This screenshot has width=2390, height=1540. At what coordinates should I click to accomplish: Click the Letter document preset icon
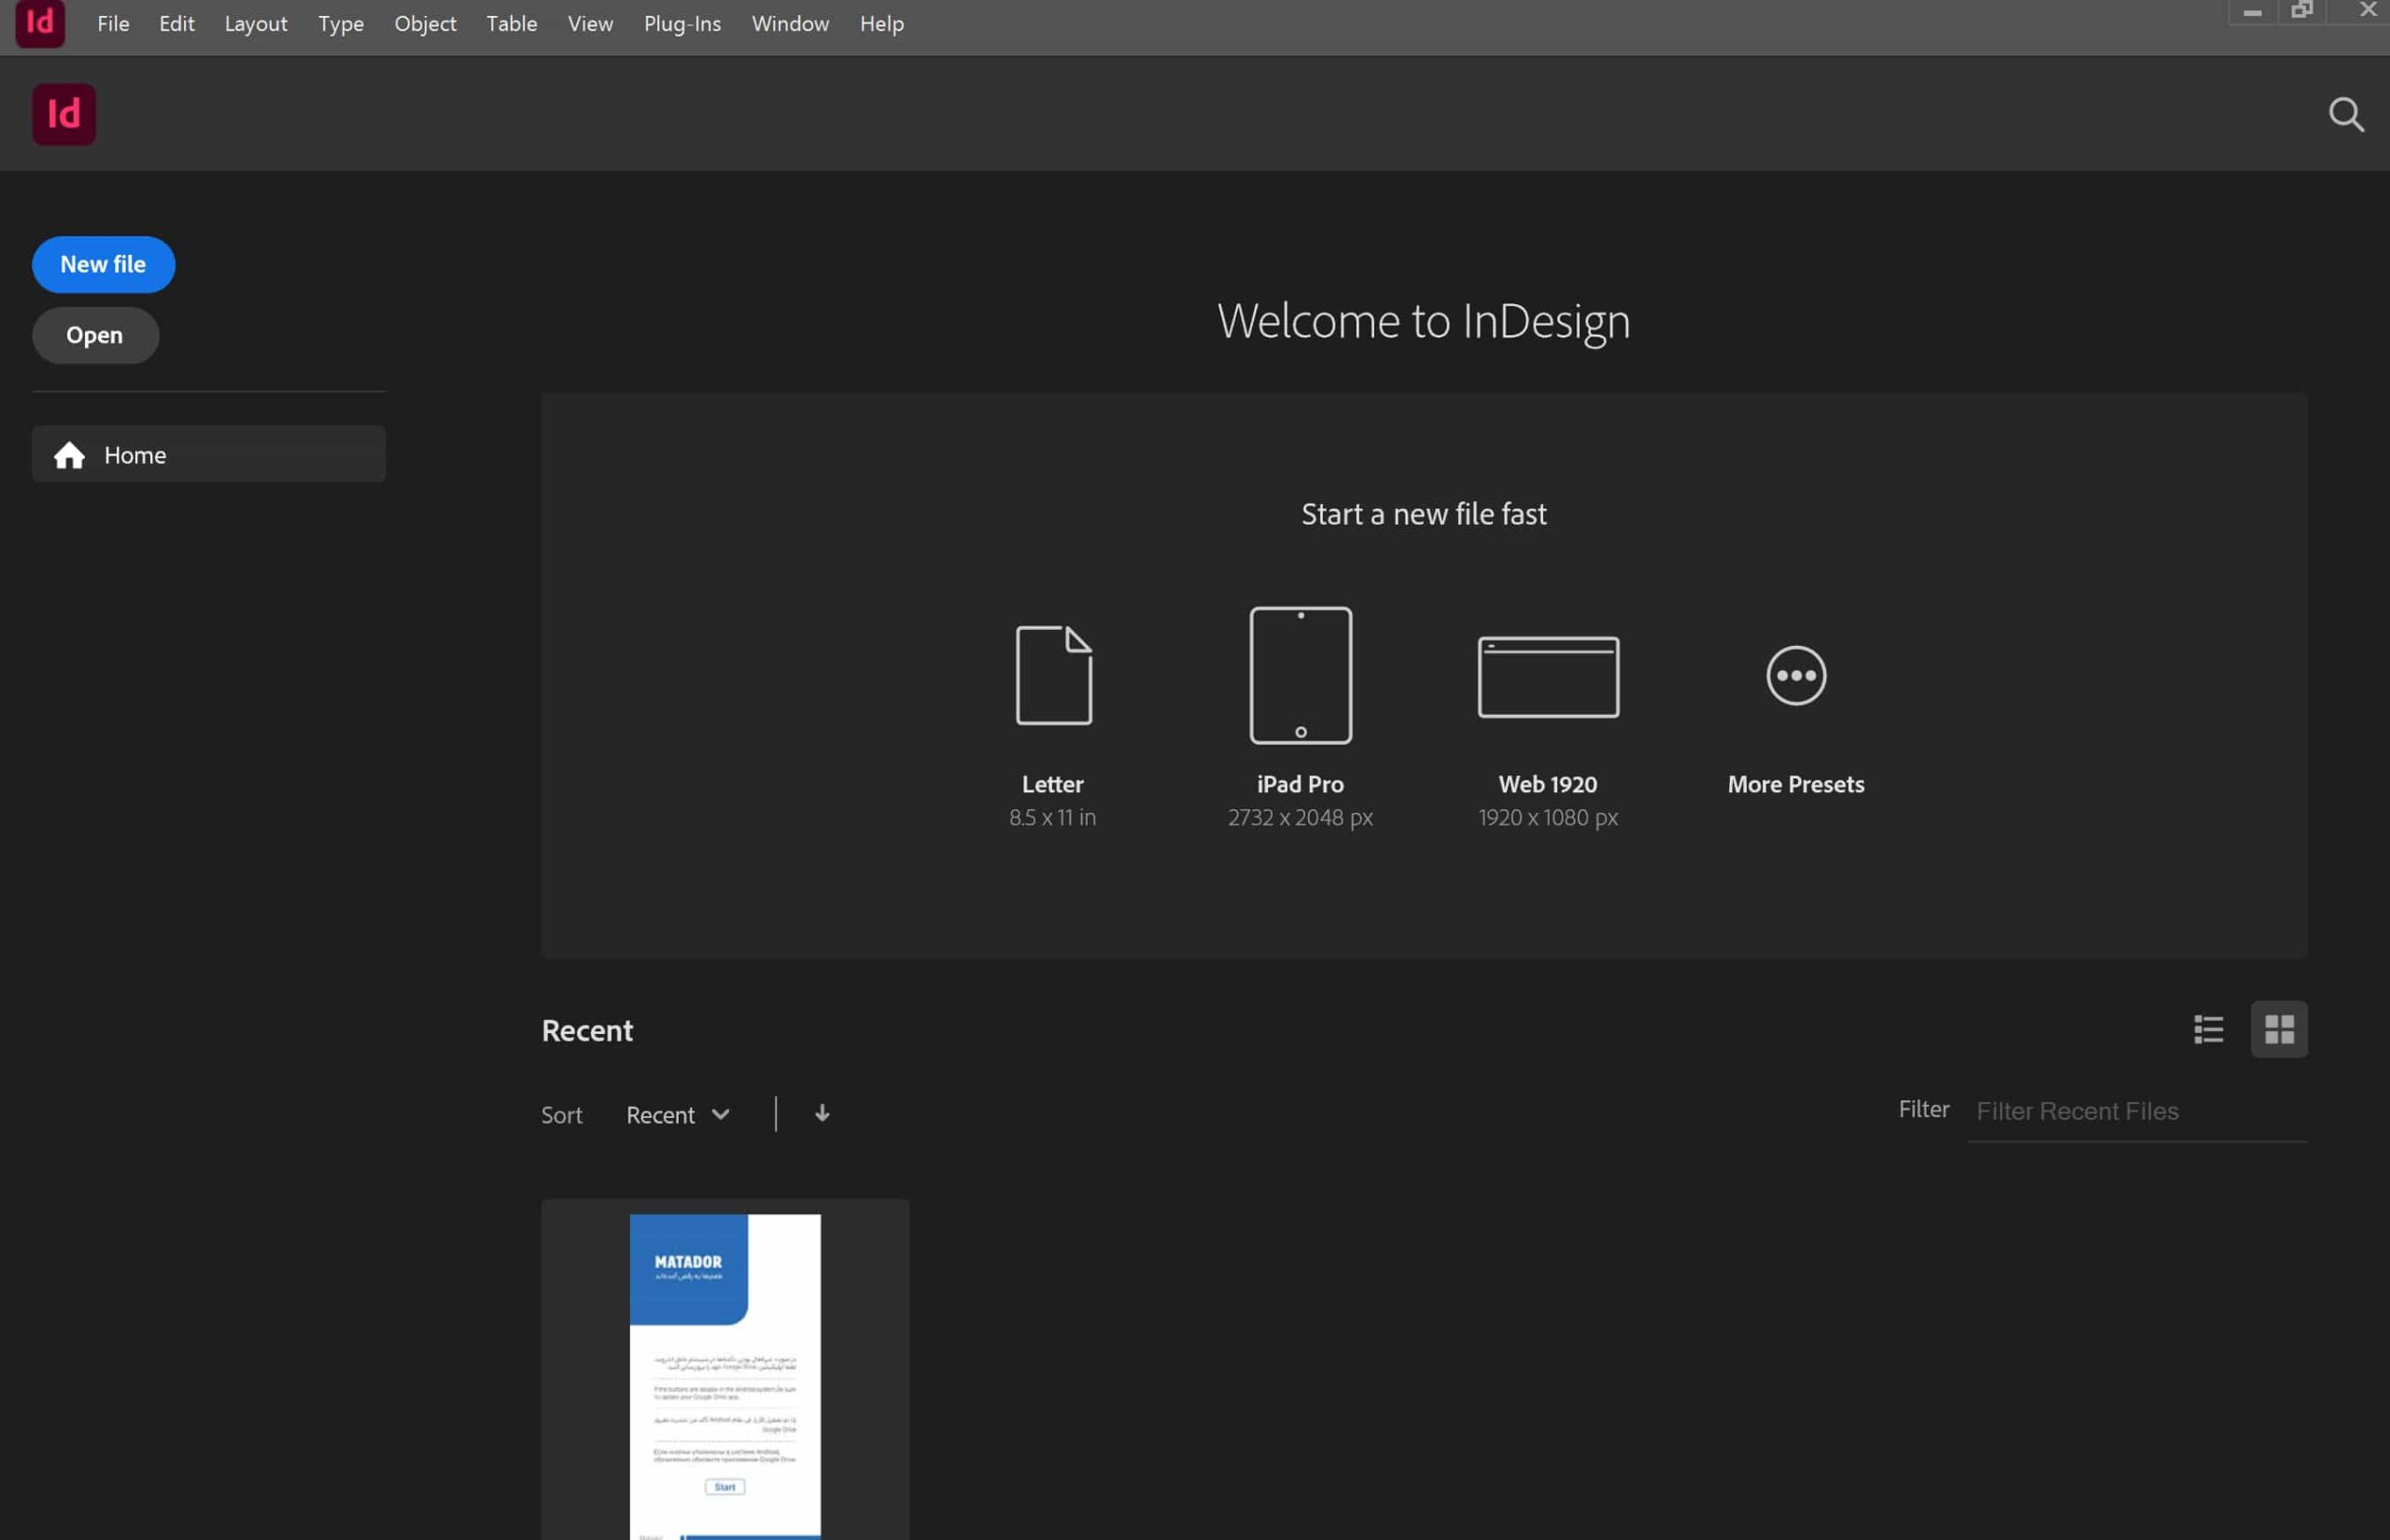coord(1053,675)
